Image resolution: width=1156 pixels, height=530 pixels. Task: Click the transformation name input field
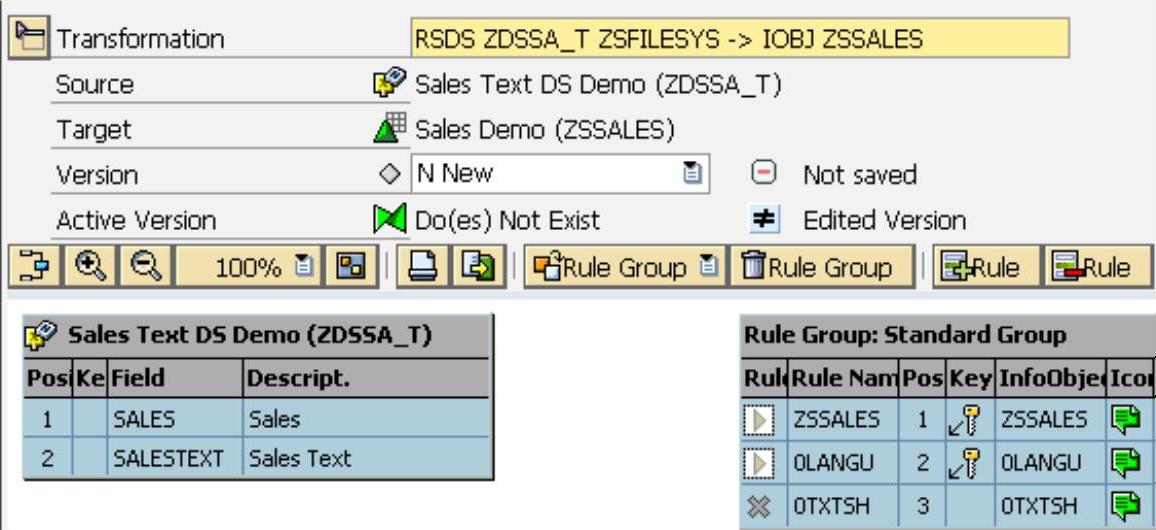[x=740, y=39]
